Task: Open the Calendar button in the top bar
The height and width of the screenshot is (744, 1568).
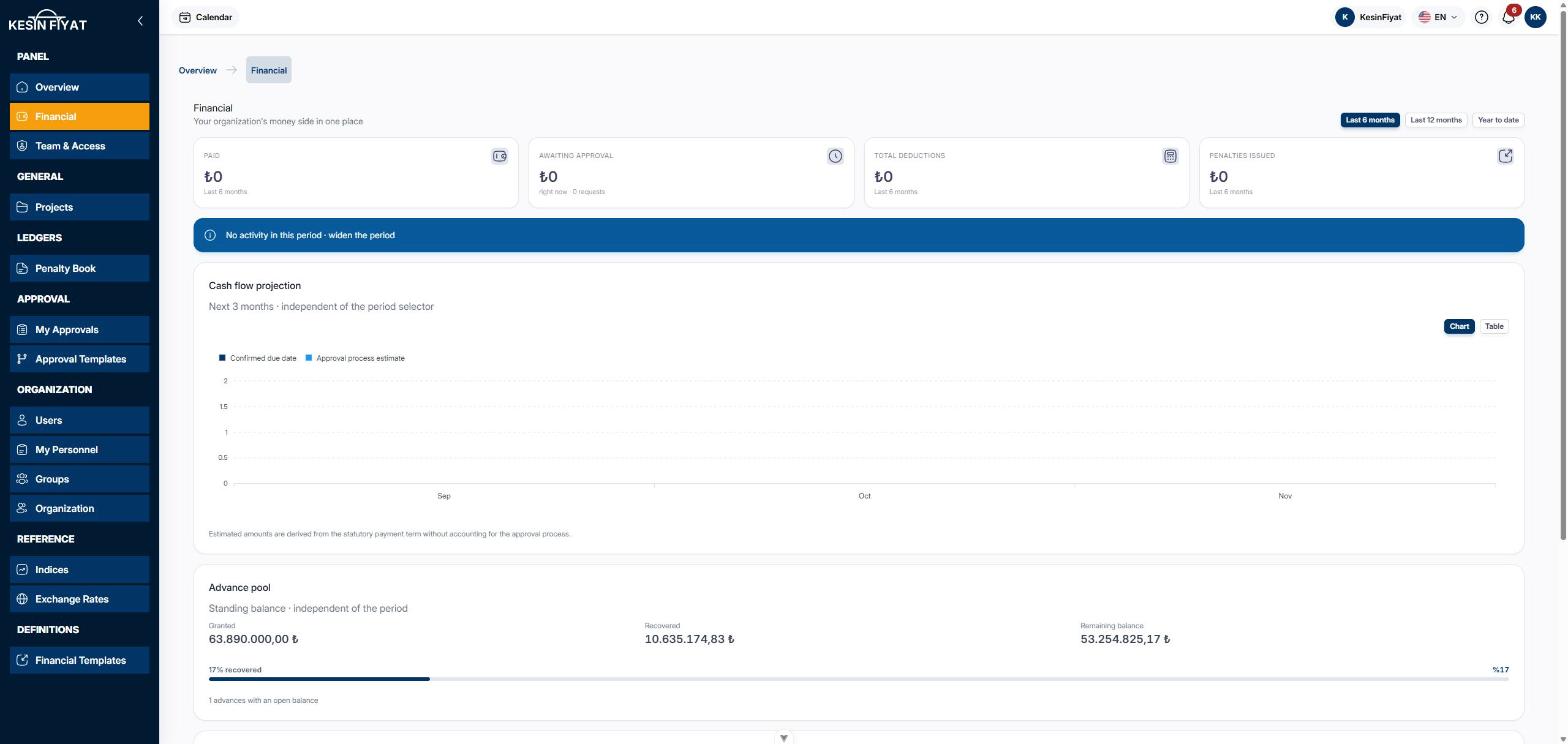Action: pos(206,17)
